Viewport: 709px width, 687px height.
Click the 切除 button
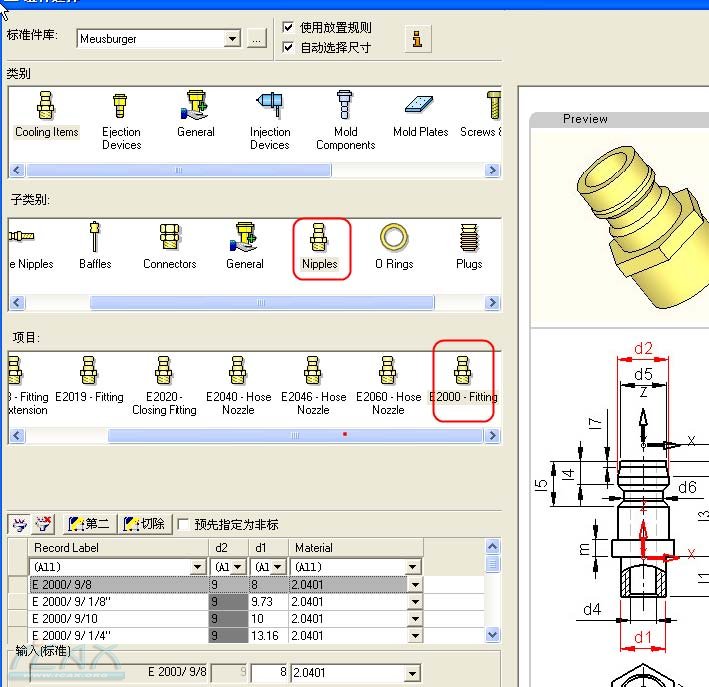(143, 524)
